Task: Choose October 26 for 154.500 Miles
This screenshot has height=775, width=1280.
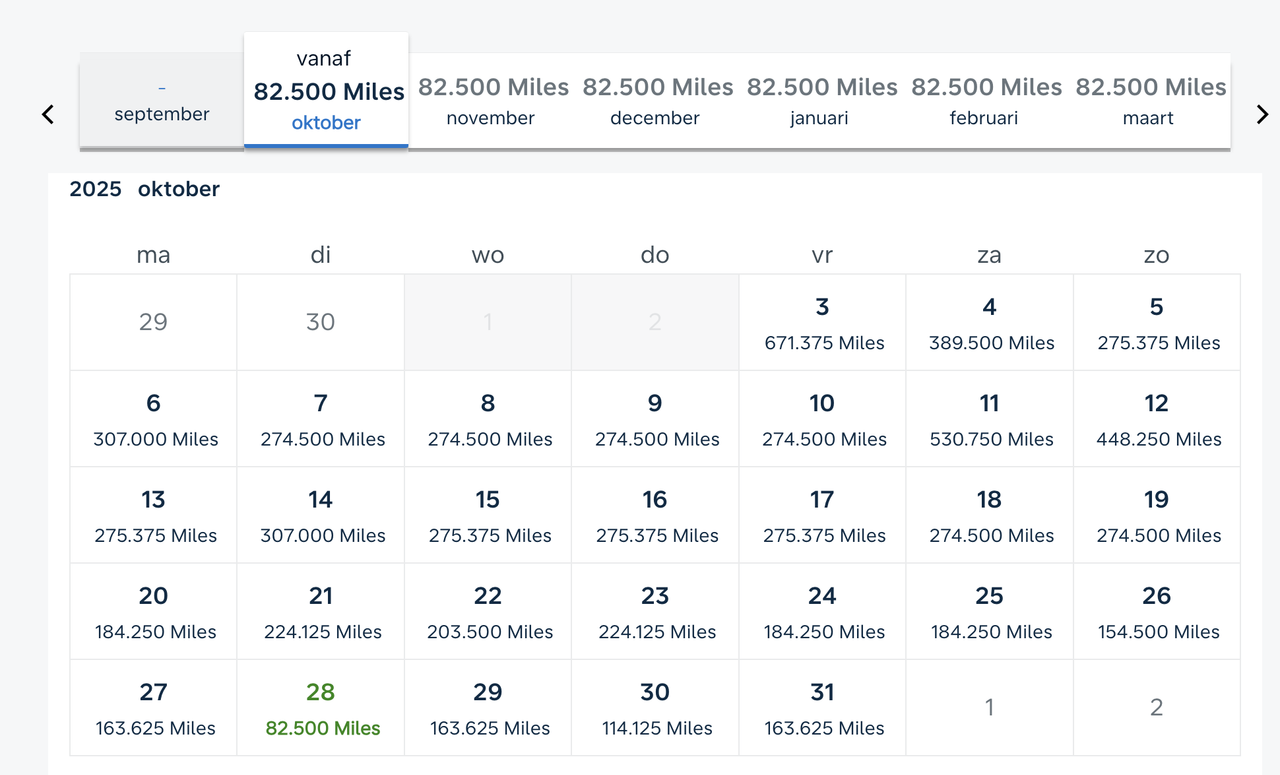Action: pyautogui.click(x=1156, y=612)
